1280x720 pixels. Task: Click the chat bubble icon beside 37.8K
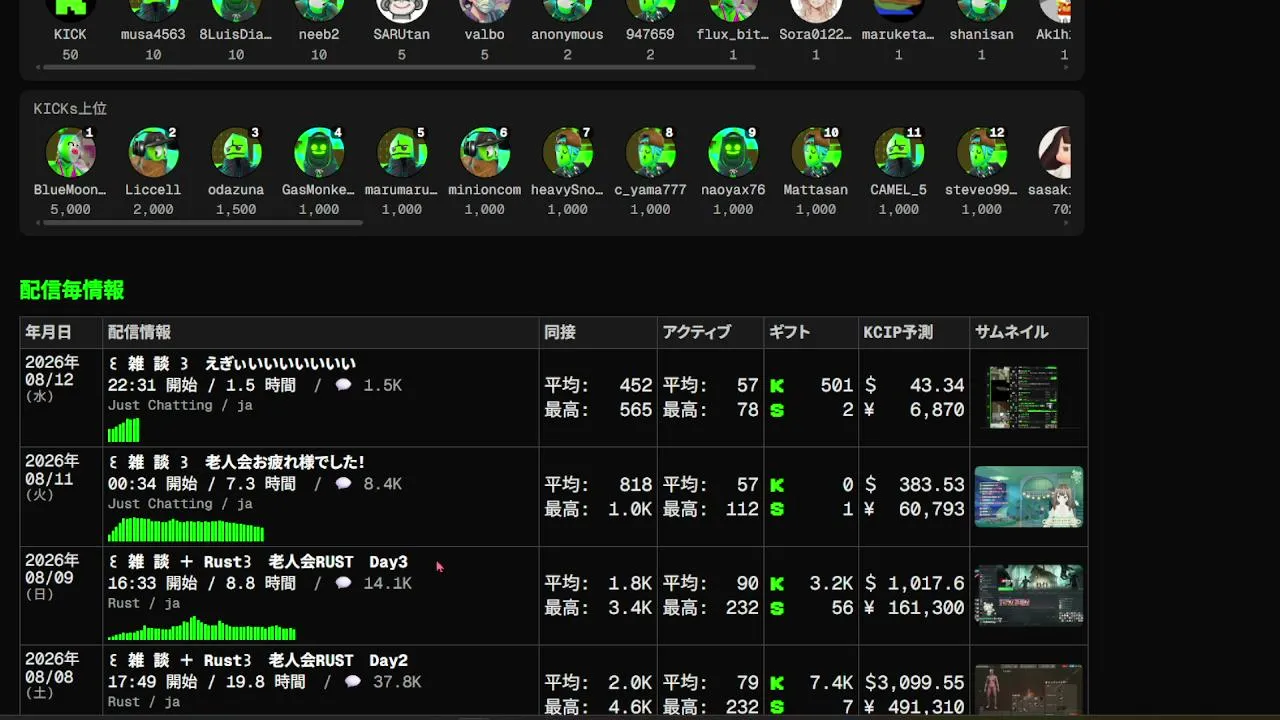[x=353, y=682]
